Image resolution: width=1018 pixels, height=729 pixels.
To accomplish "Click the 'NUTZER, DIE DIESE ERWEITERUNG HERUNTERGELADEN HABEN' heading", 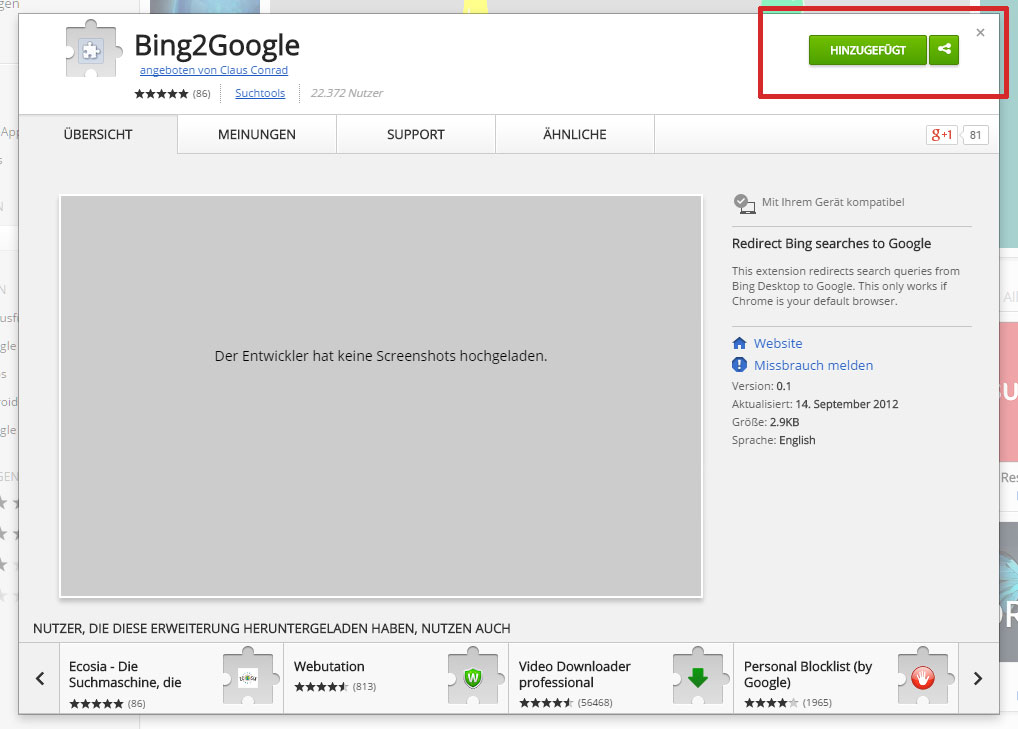I will [272, 628].
